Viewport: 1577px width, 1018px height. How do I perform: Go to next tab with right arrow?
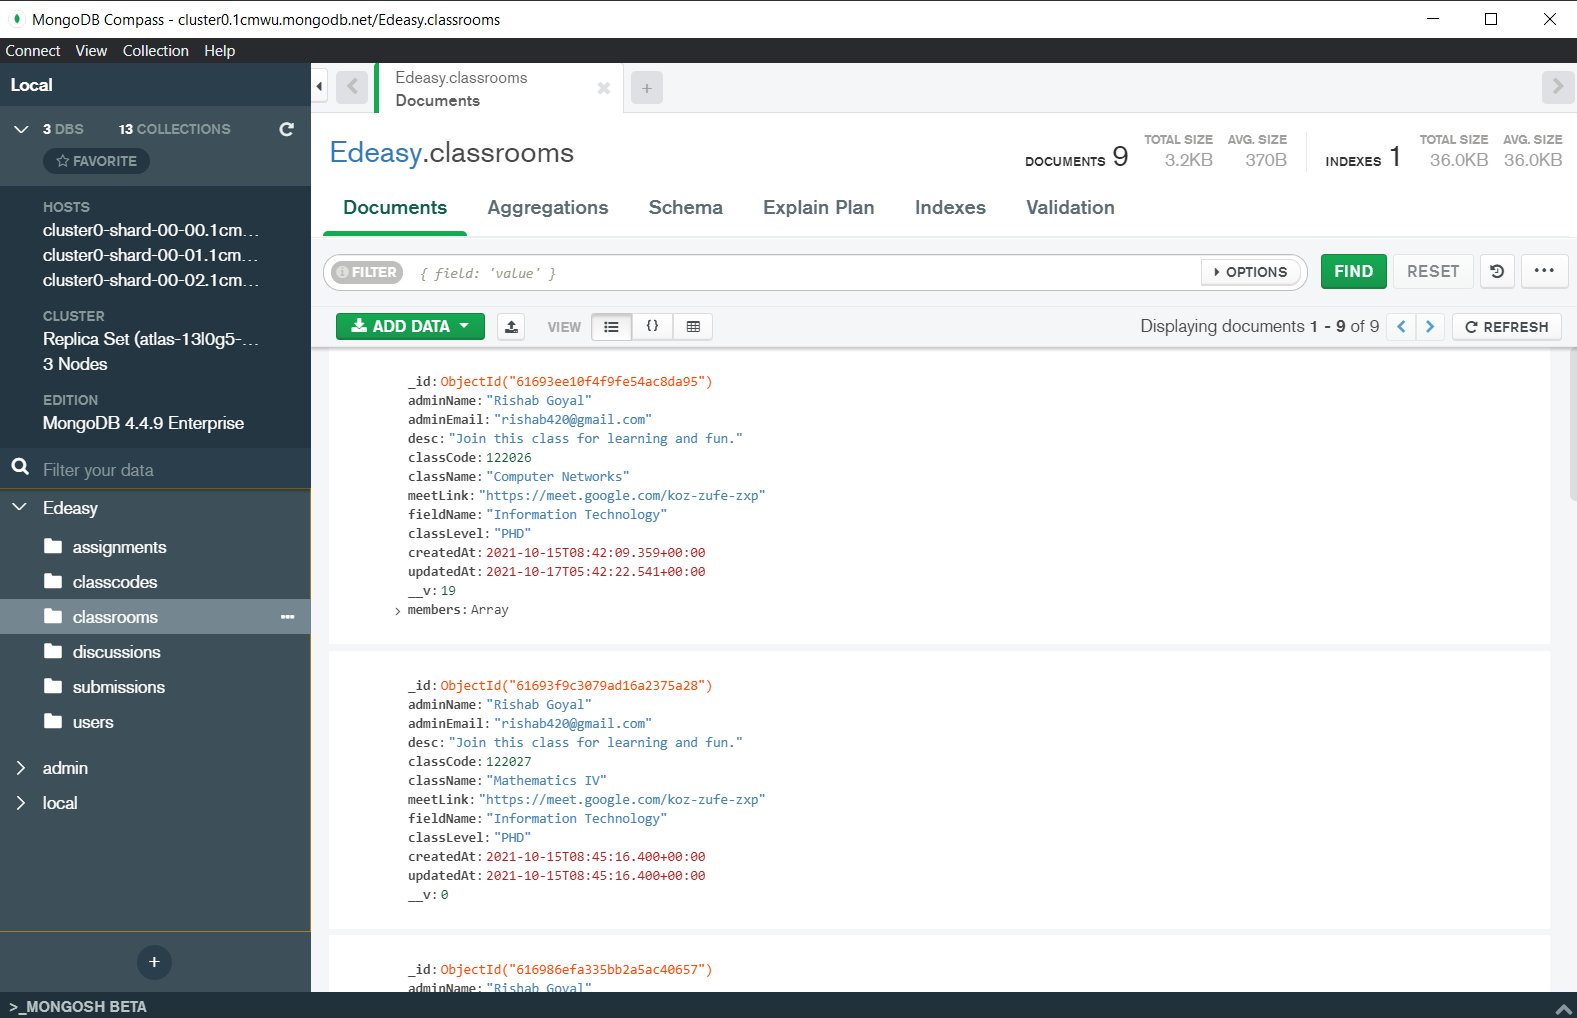[x=1557, y=87]
